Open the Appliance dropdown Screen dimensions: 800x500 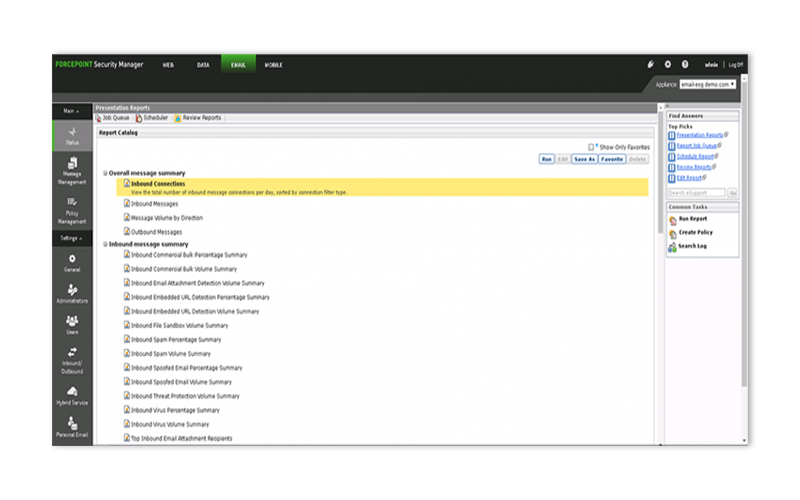[x=708, y=84]
